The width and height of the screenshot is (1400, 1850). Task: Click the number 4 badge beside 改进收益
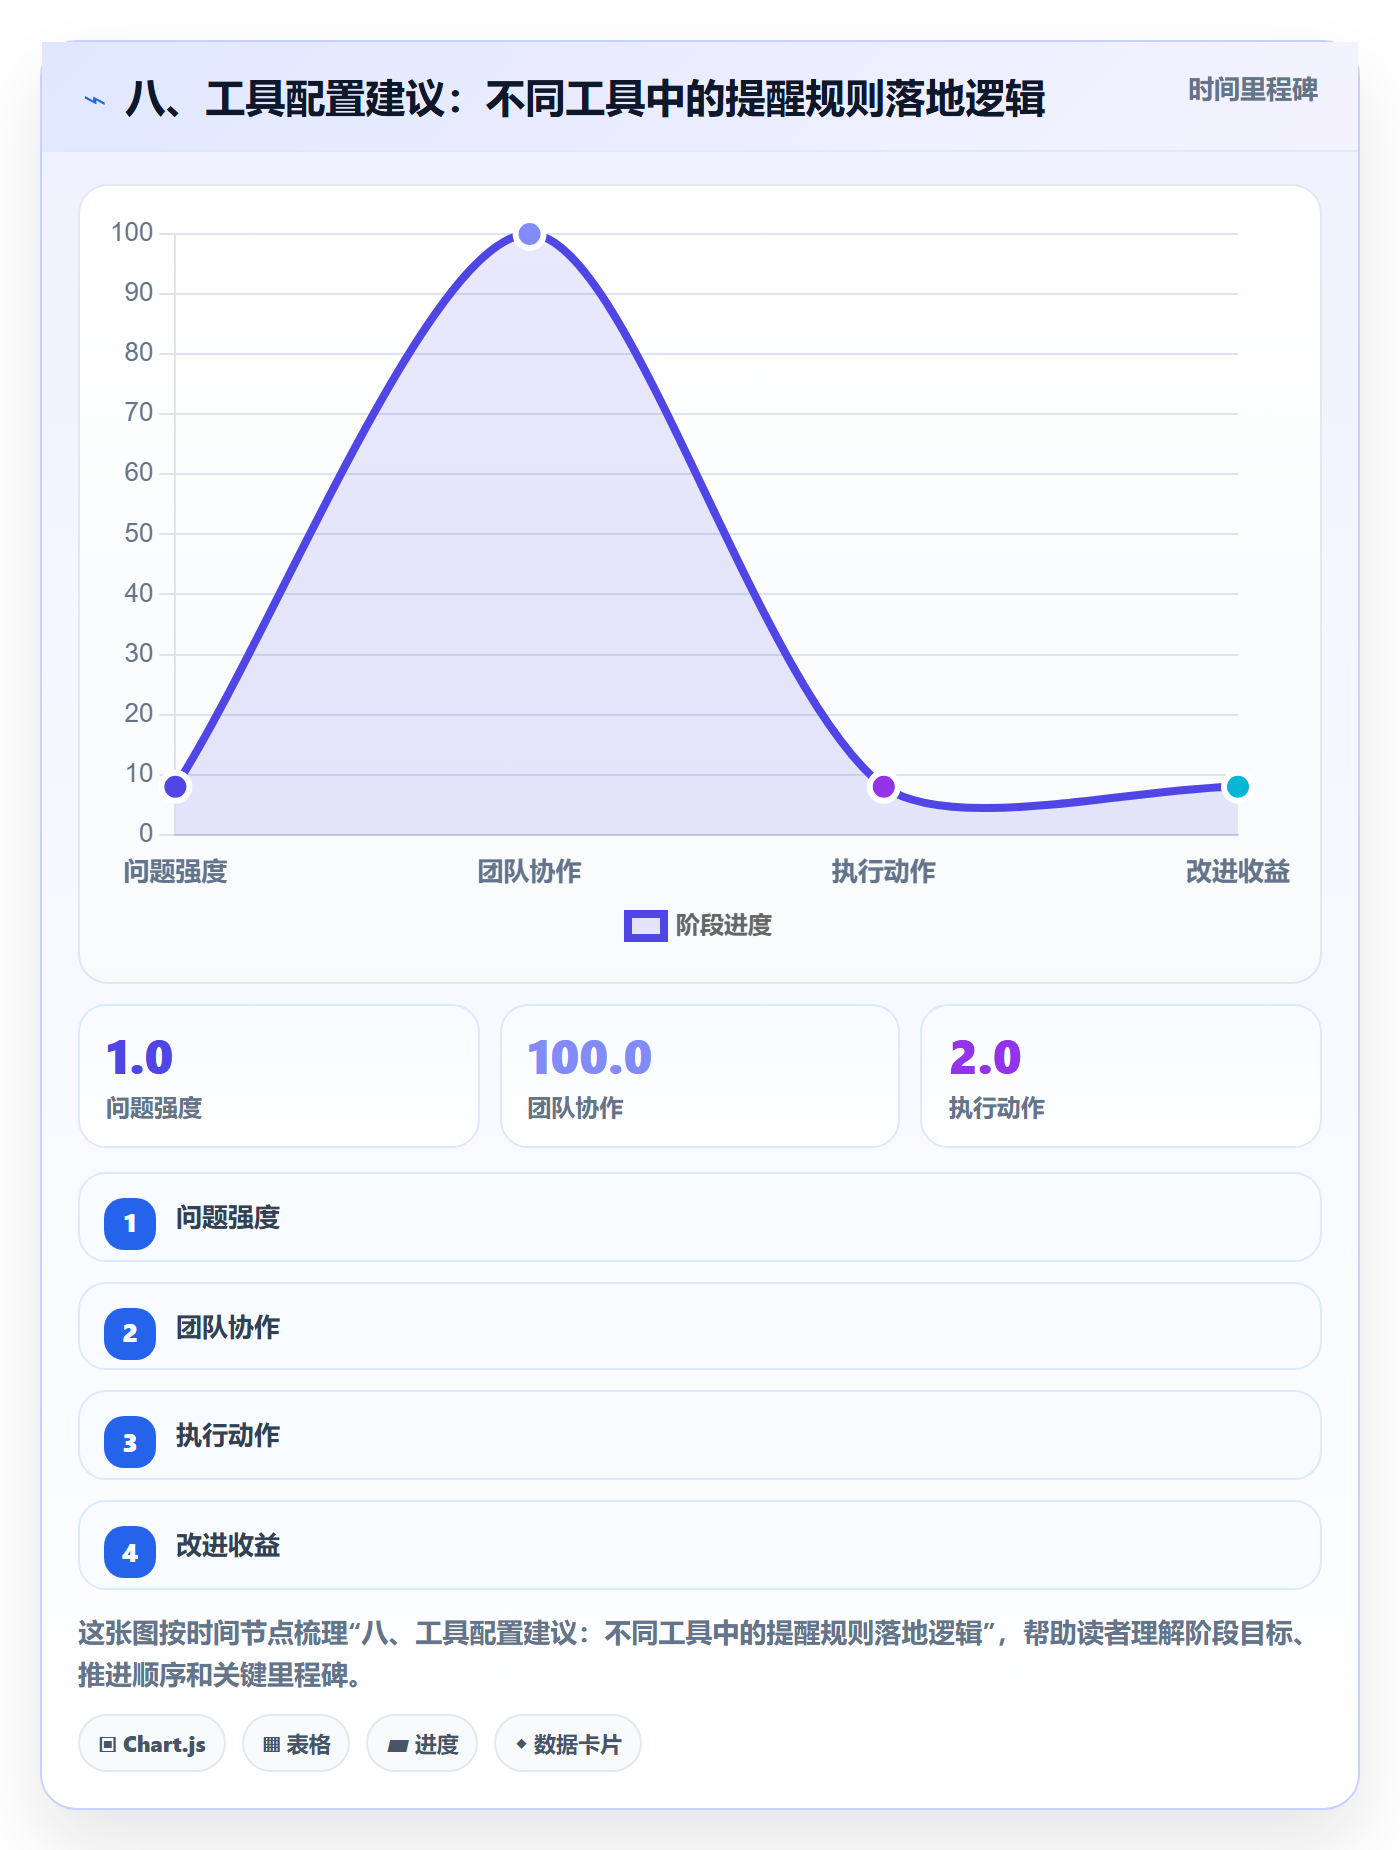click(x=130, y=1552)
